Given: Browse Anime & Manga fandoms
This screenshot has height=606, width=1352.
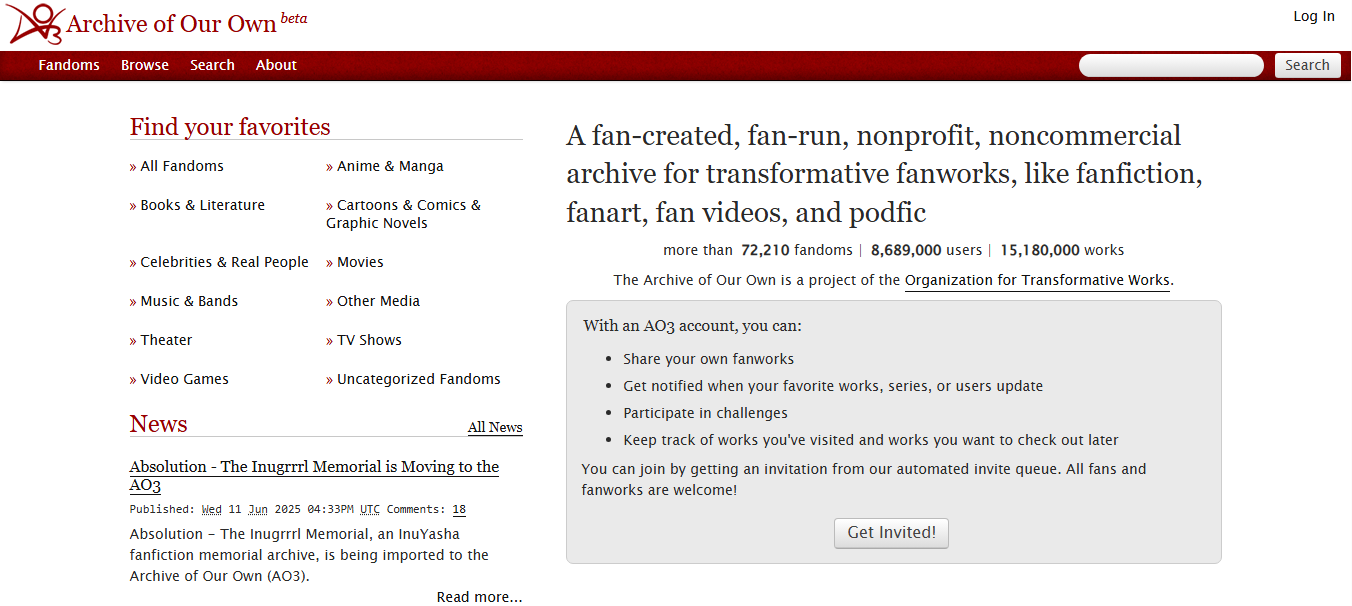Looking at the screenshot, I should pos(390,166).
